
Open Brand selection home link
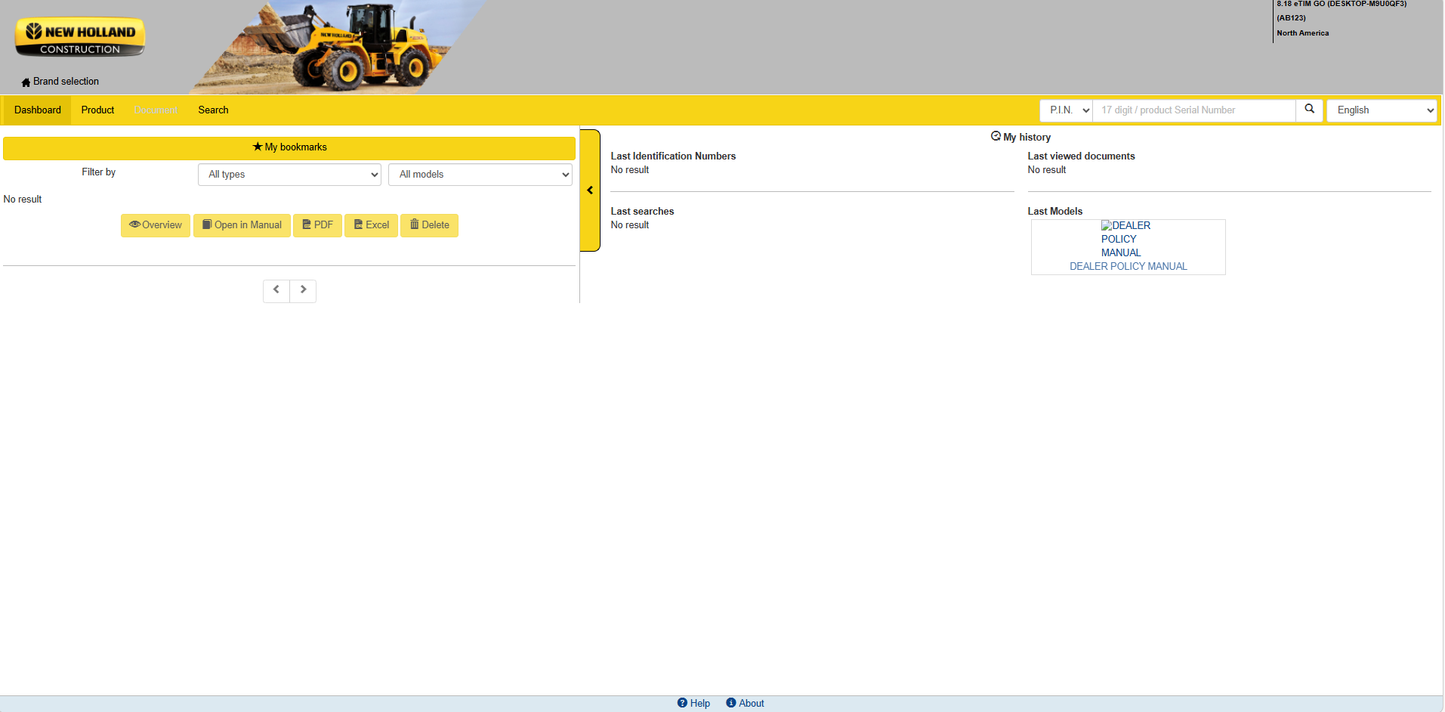(60, 82)
